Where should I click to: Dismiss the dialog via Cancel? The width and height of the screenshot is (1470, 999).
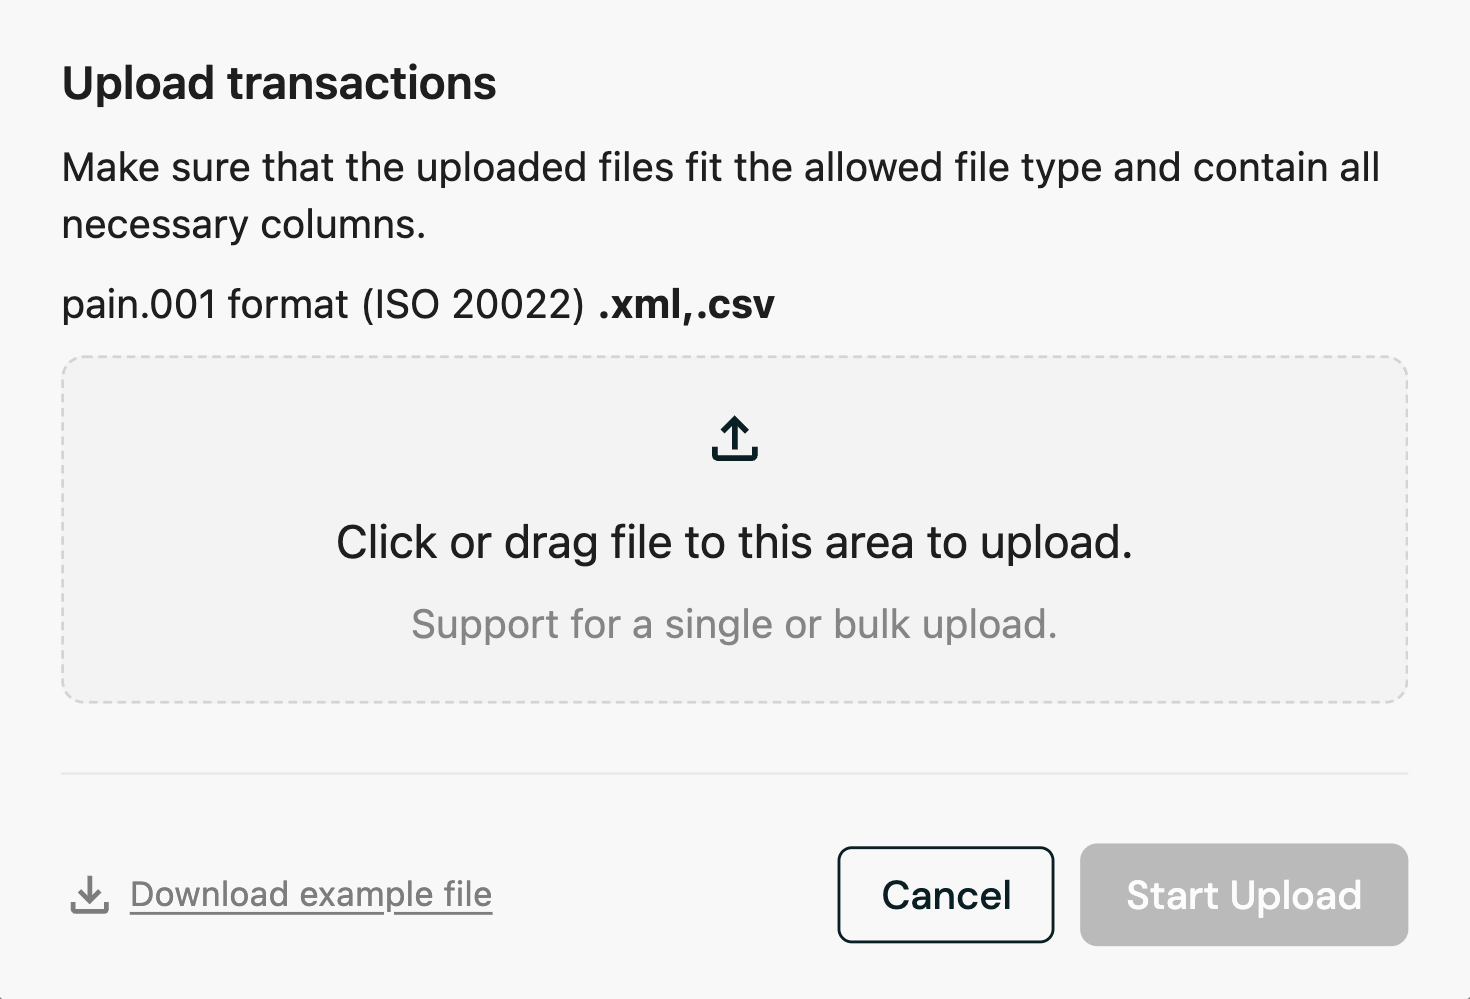click(945, 895)
